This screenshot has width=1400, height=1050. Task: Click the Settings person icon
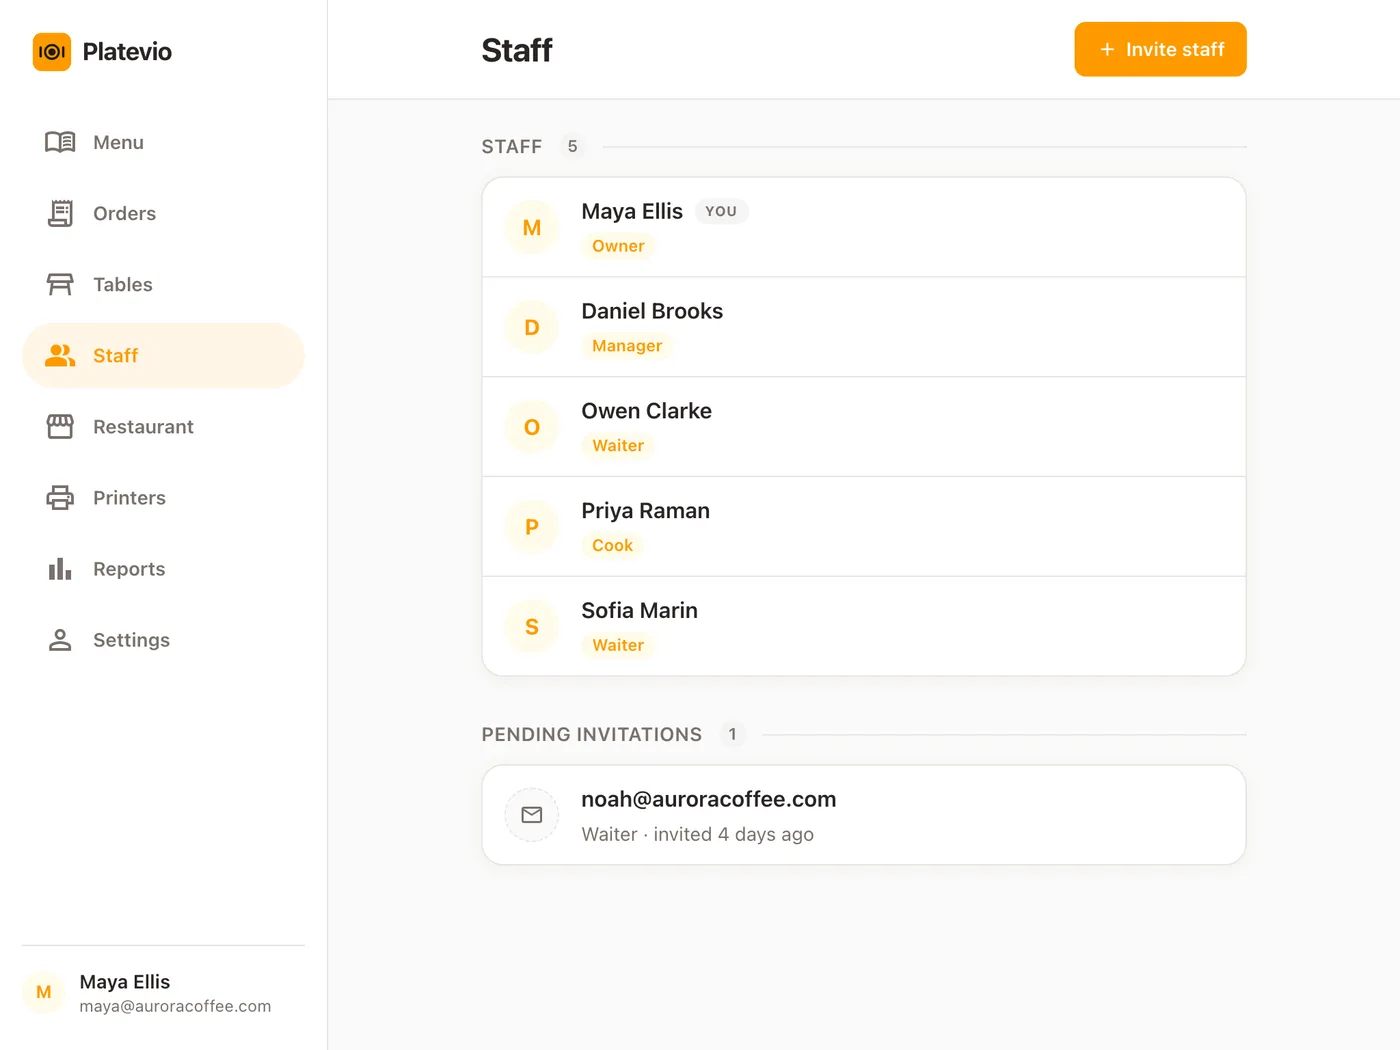click(60, 639)
